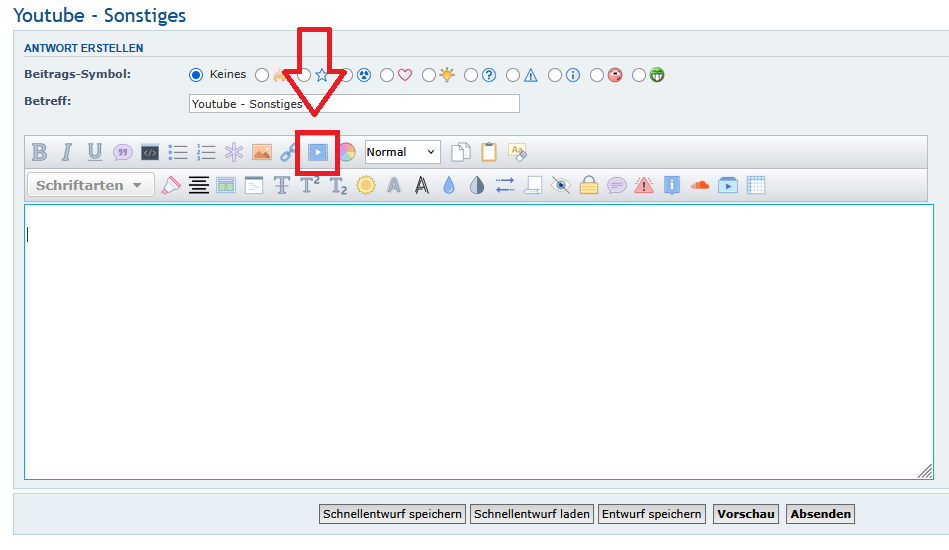Select the flame symbol radio button

click(x=261, y=75)
